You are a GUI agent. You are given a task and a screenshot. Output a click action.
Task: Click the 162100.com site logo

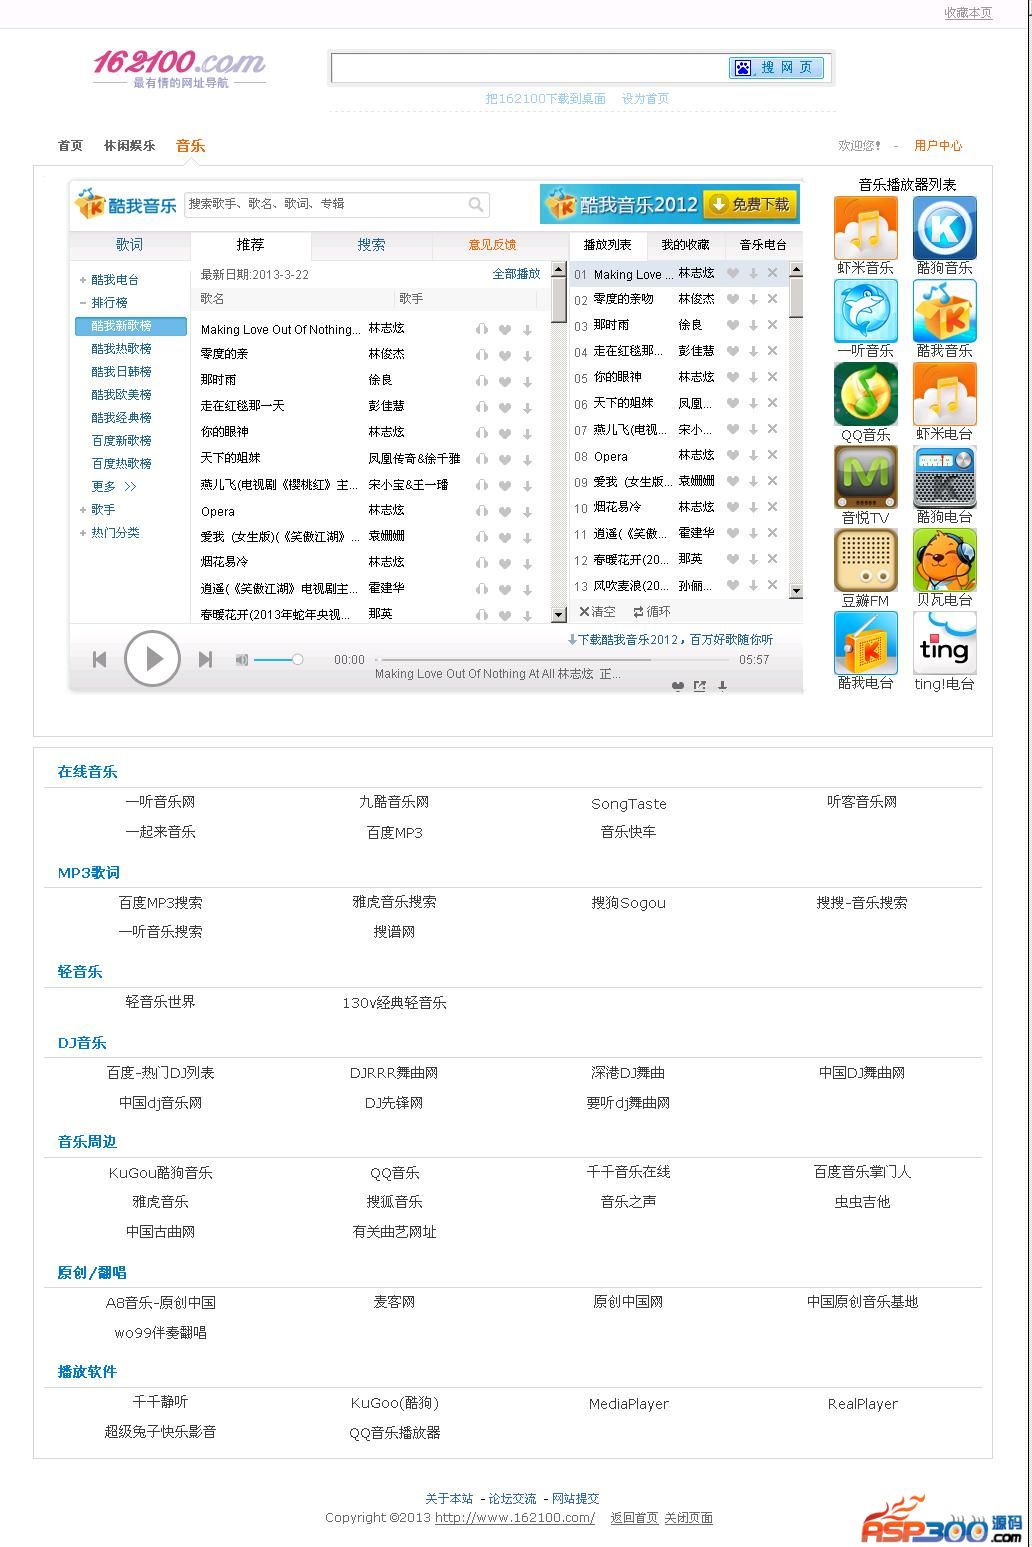tap(180, 68)
